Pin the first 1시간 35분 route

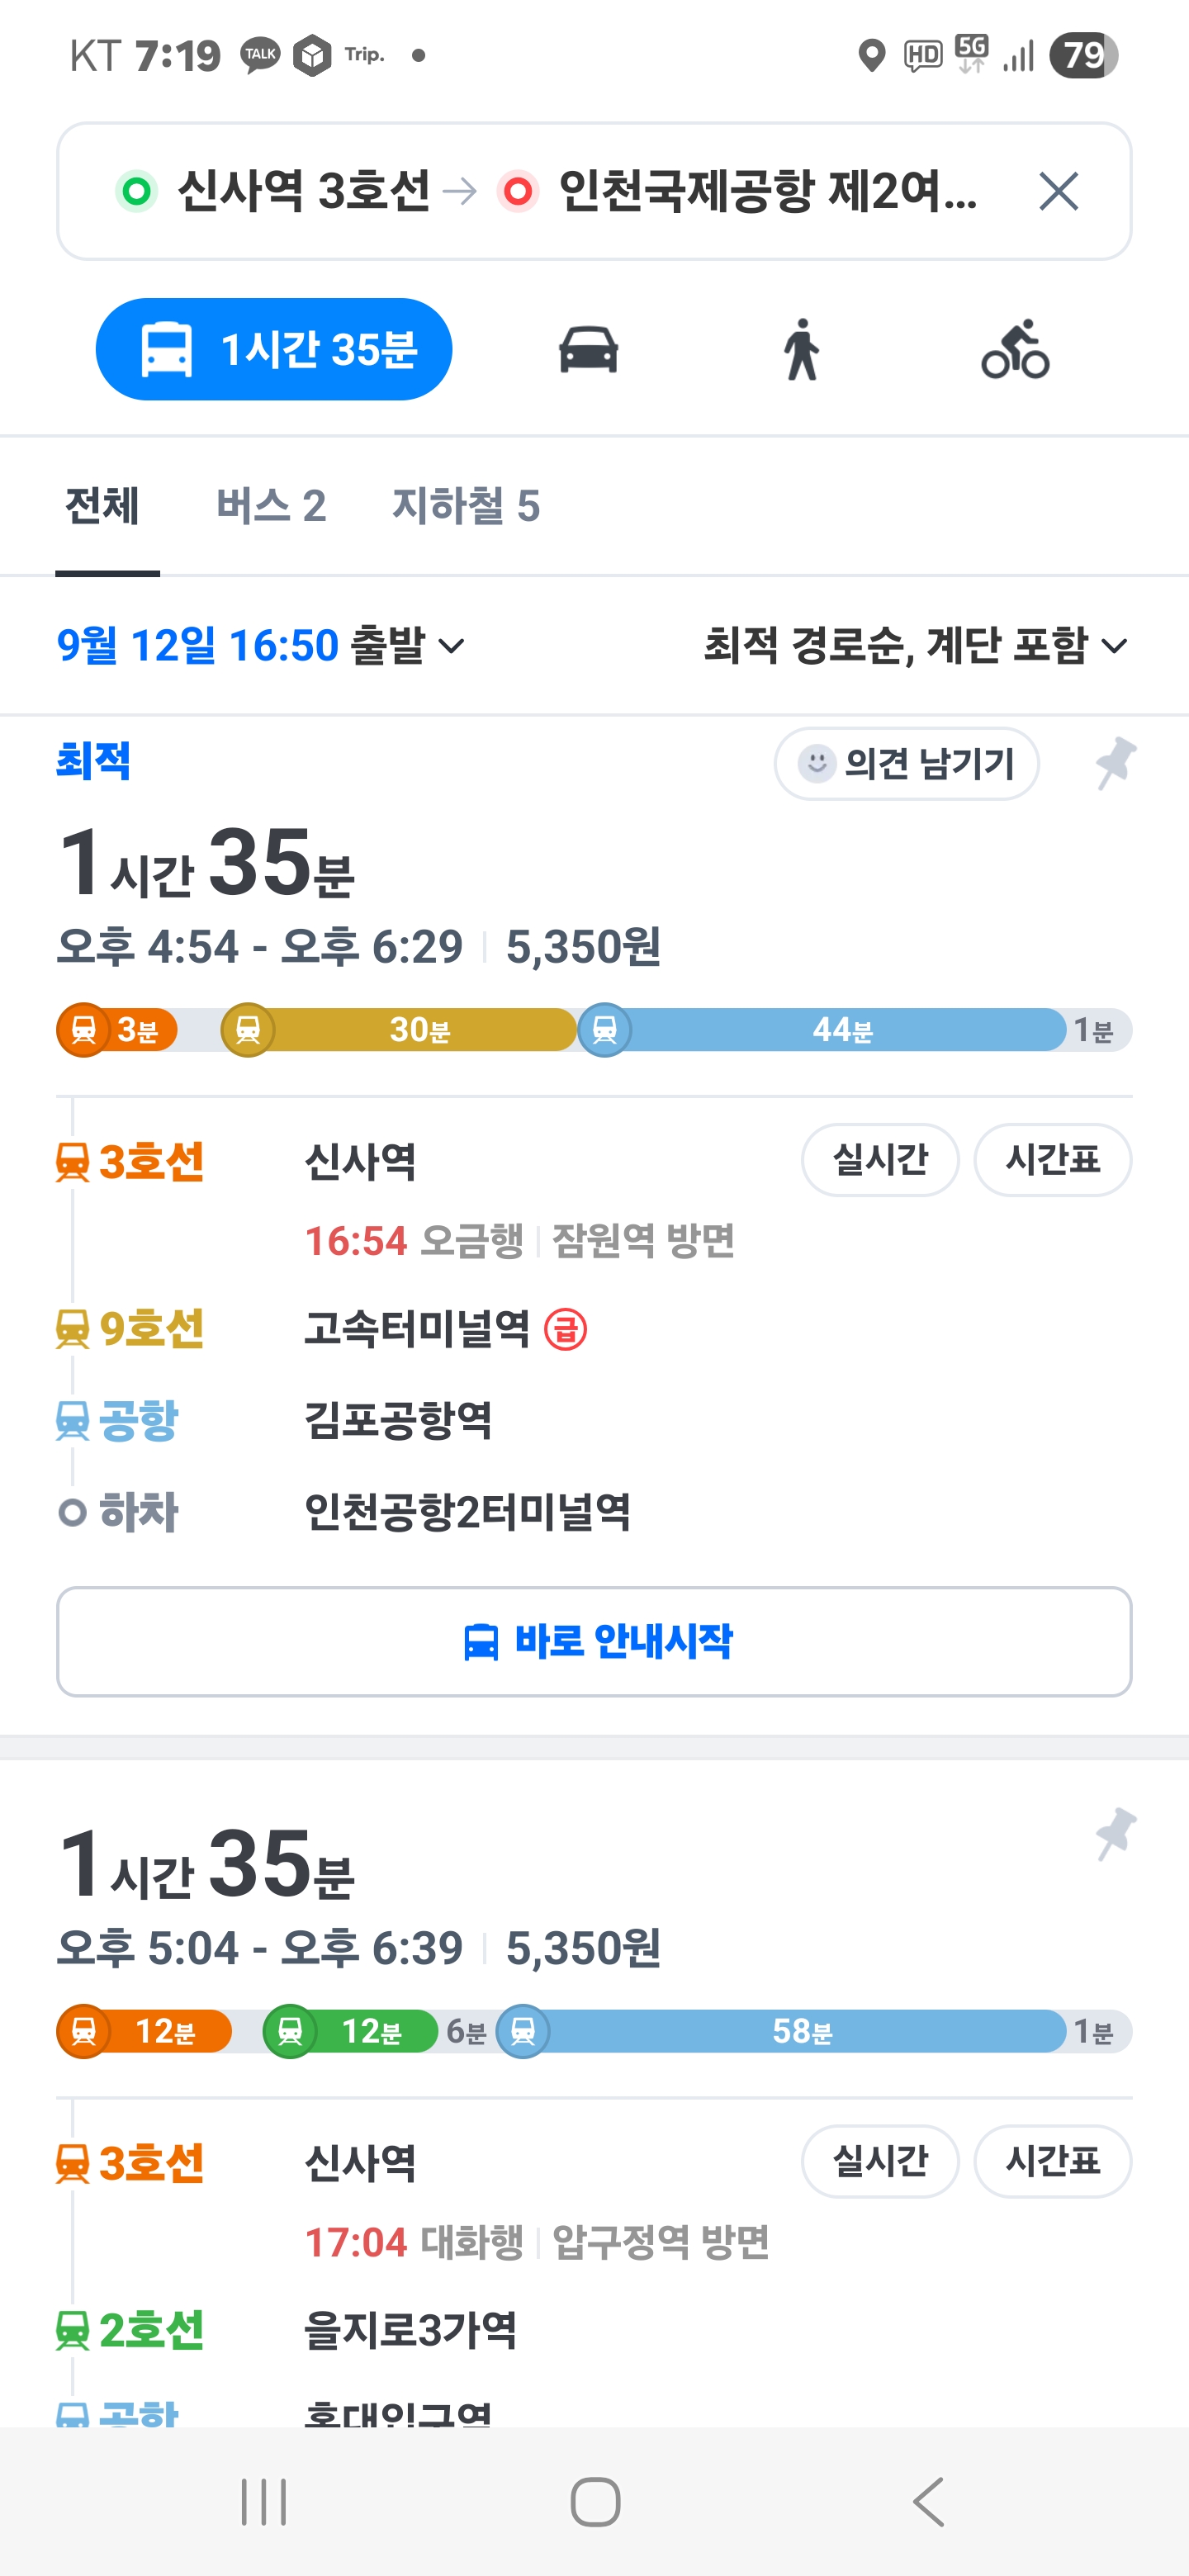click(x=1115, y=764)
